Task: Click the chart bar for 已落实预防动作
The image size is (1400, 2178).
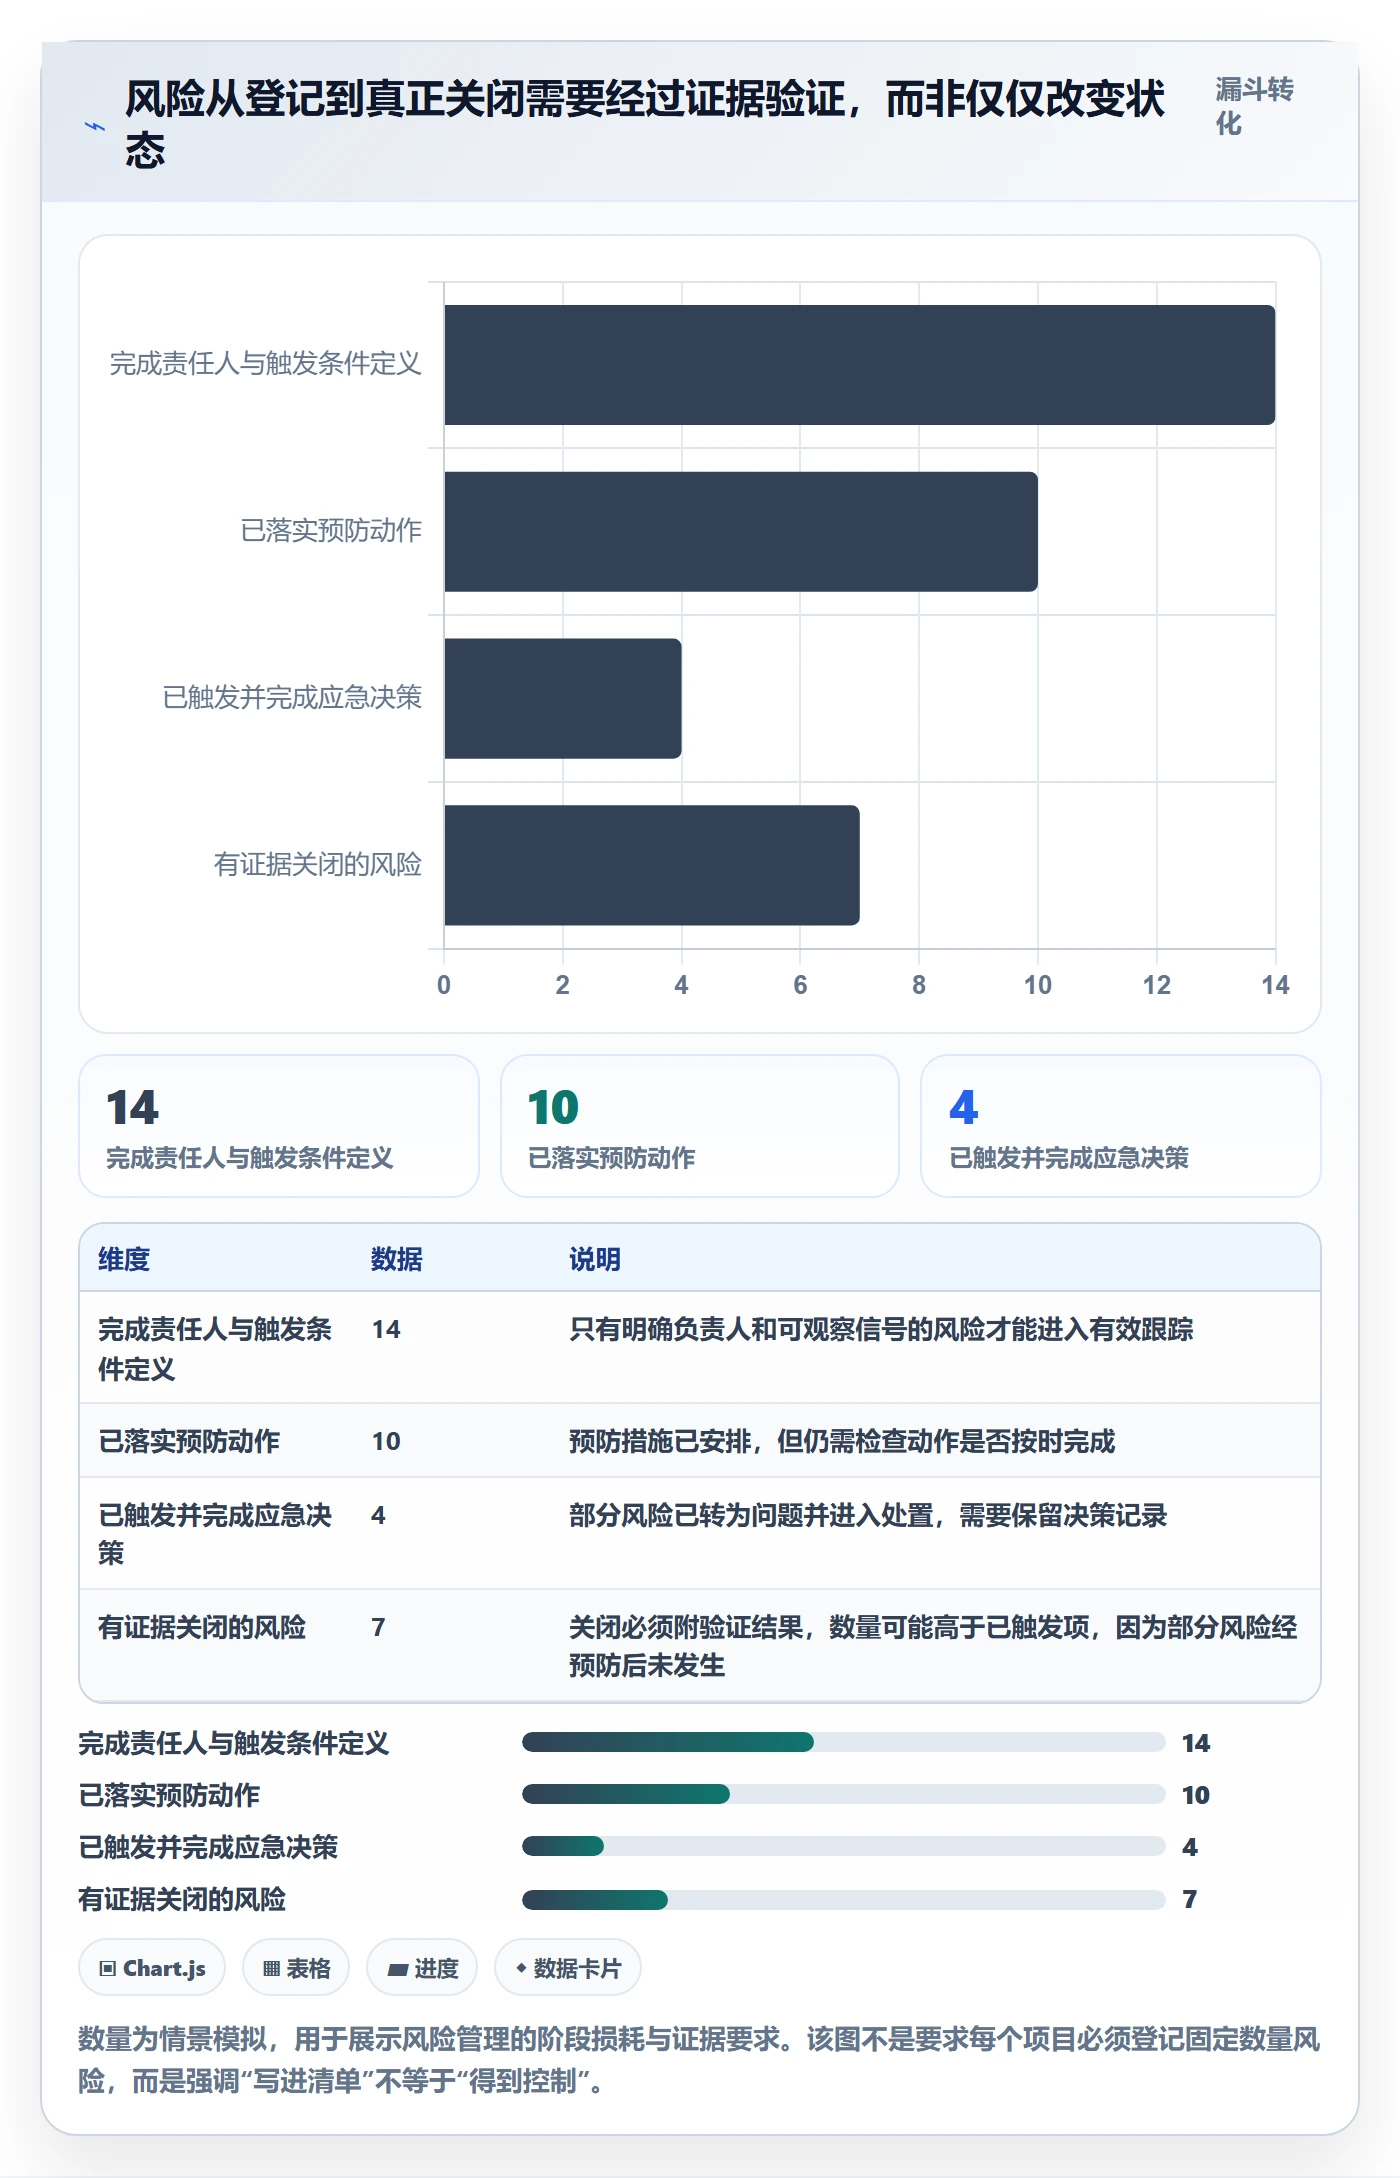Action: click(741, 532)
